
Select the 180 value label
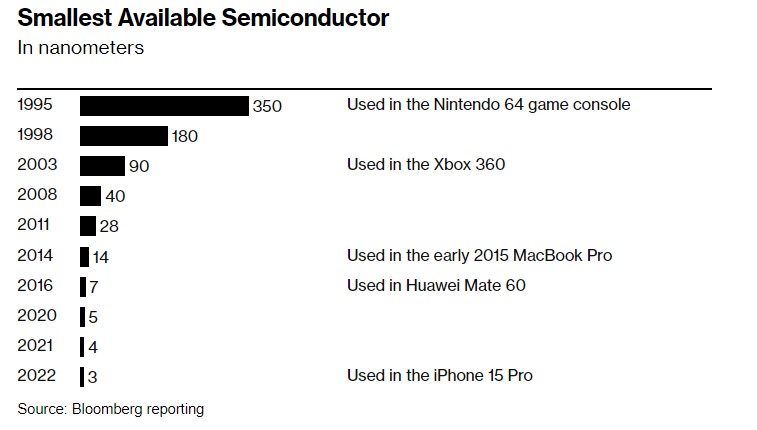click(x=186, y=136)
